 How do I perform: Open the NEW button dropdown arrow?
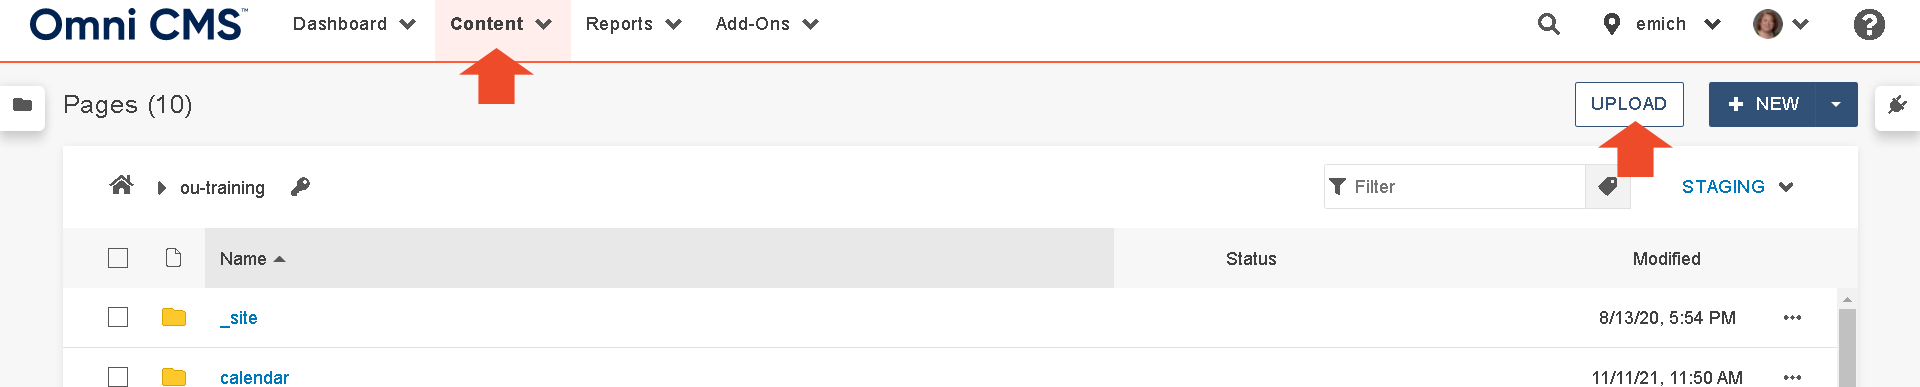pyautogui.click(x=1836, y=104)
